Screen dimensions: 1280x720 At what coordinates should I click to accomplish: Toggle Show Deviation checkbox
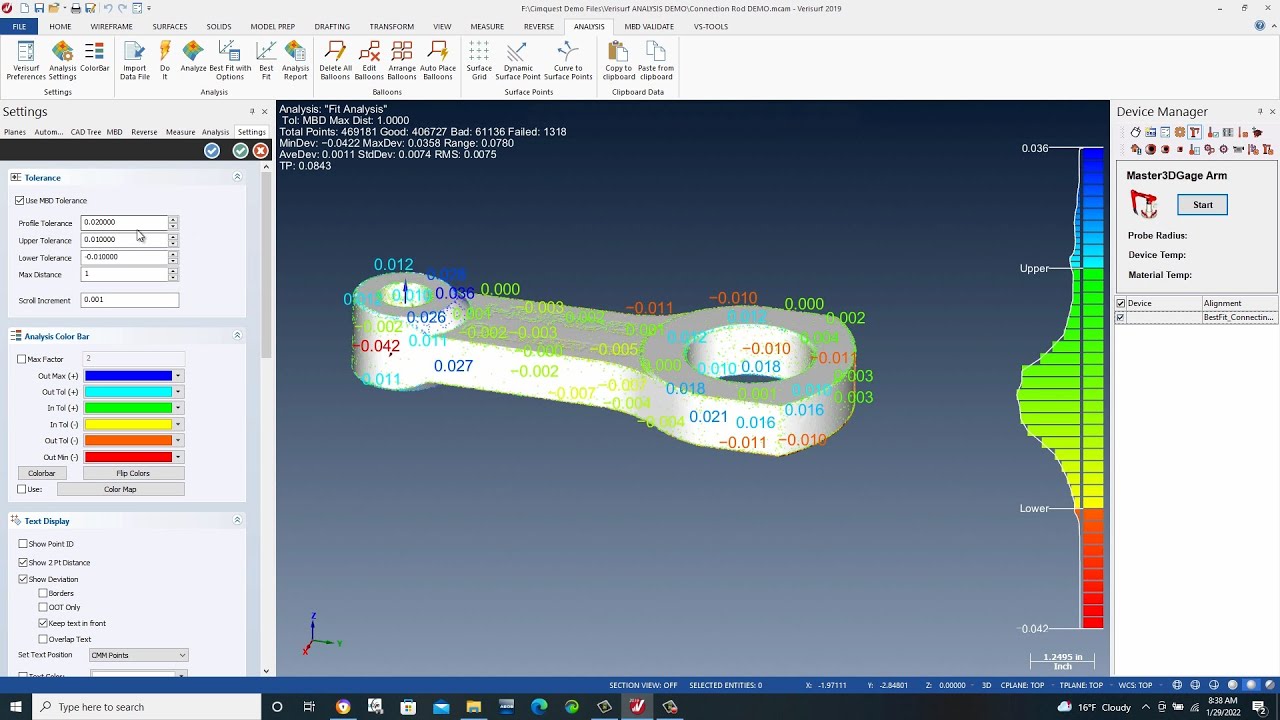coord(23,579)
